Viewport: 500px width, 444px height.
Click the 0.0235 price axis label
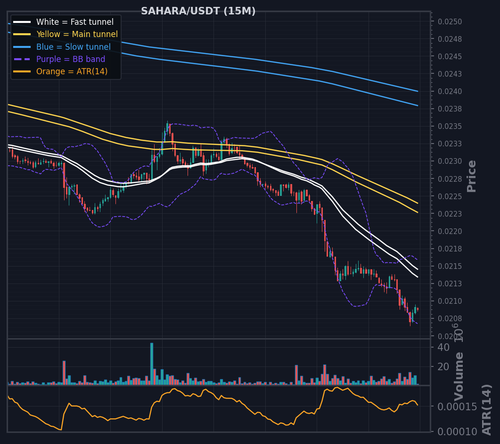tap(450, 126)
